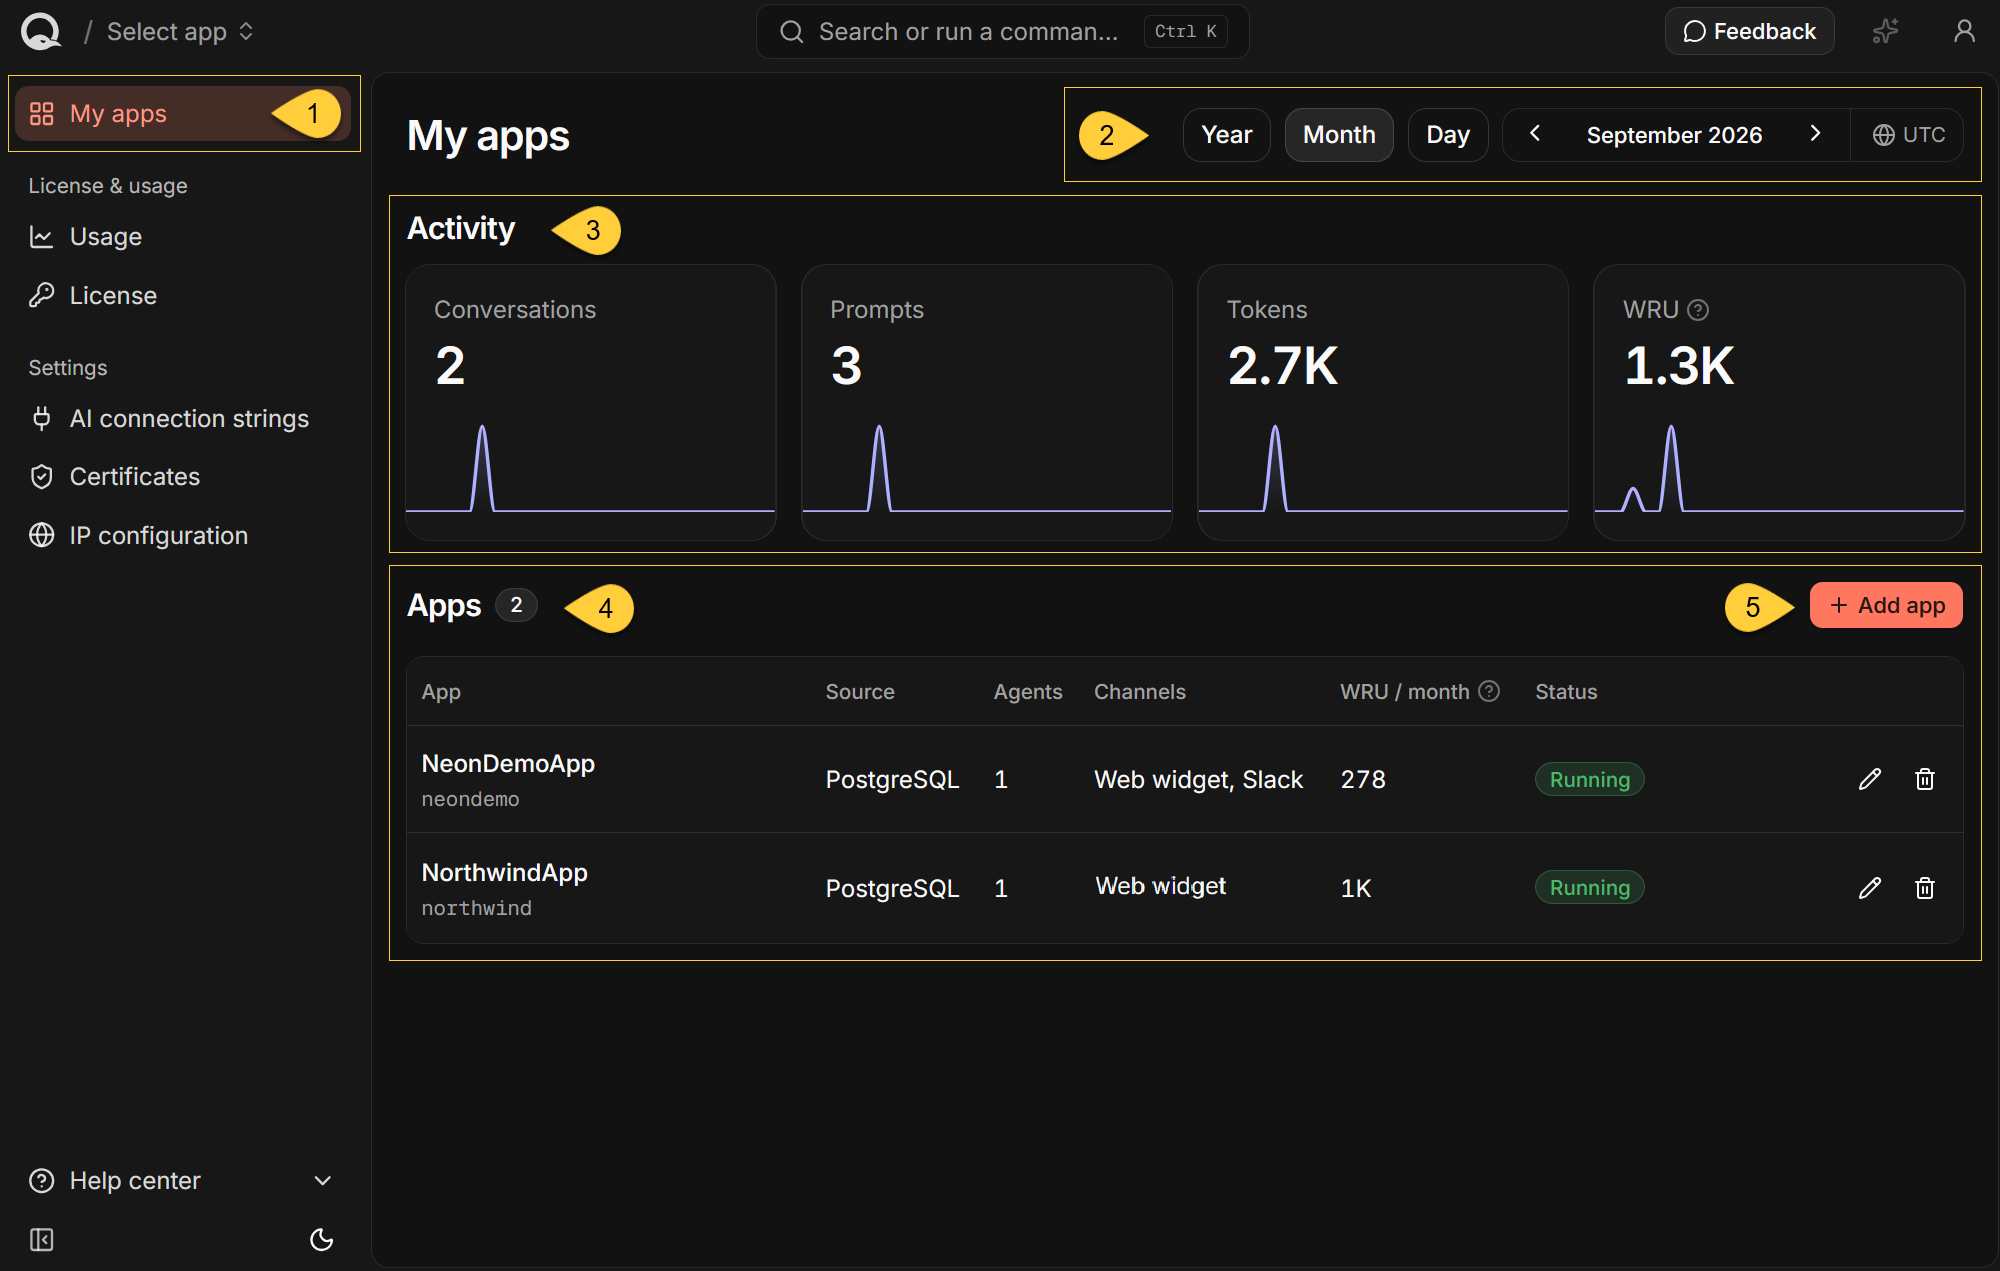Screen dimensions: 2000x1271
Task: Click the Tokens activity card
Action: point(1383,402)
